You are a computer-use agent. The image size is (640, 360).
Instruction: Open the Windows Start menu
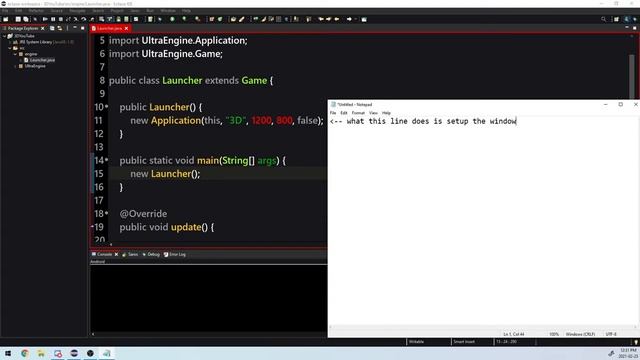coord(8,353)
